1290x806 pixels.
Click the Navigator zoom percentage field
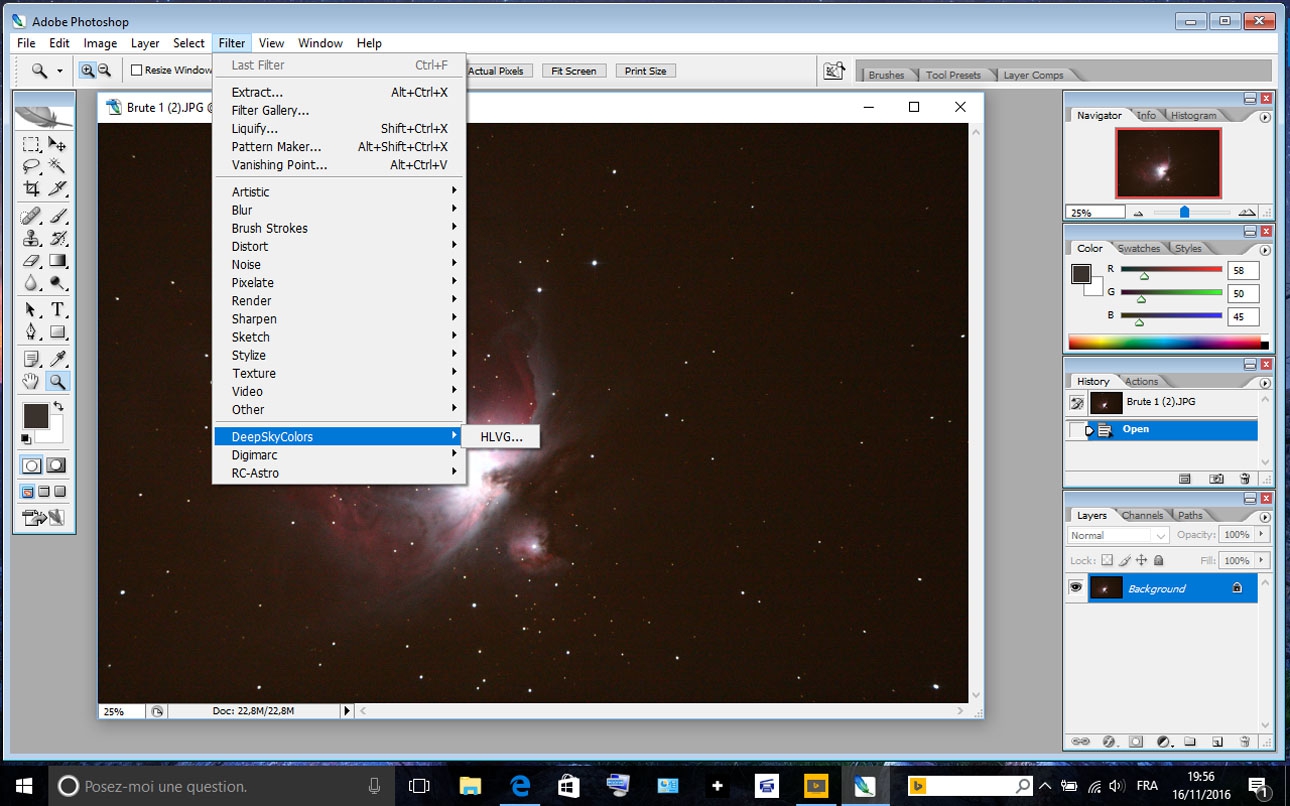point(1095,213)
